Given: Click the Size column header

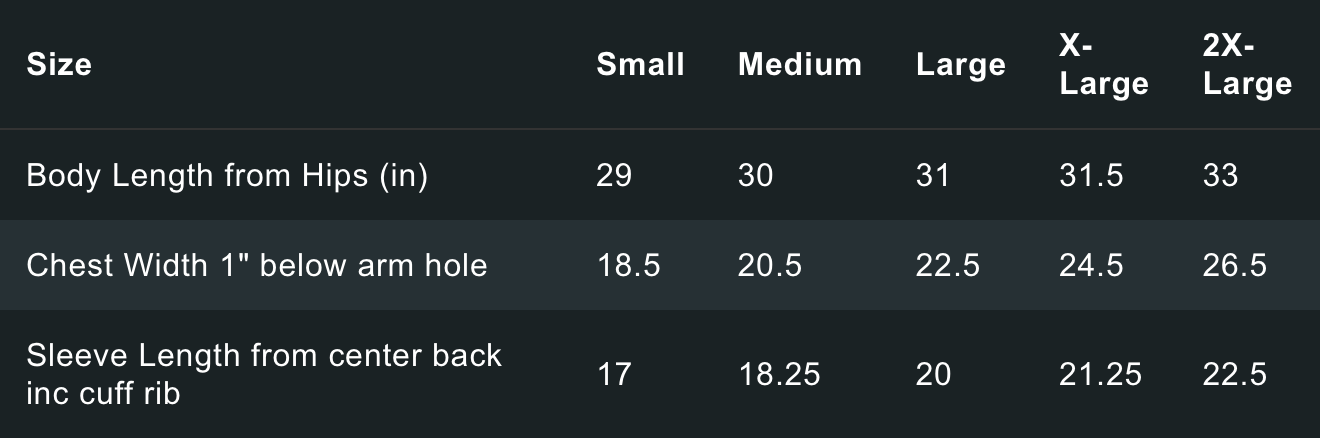Looking at the screenshot, I should (x=59, y=65).
